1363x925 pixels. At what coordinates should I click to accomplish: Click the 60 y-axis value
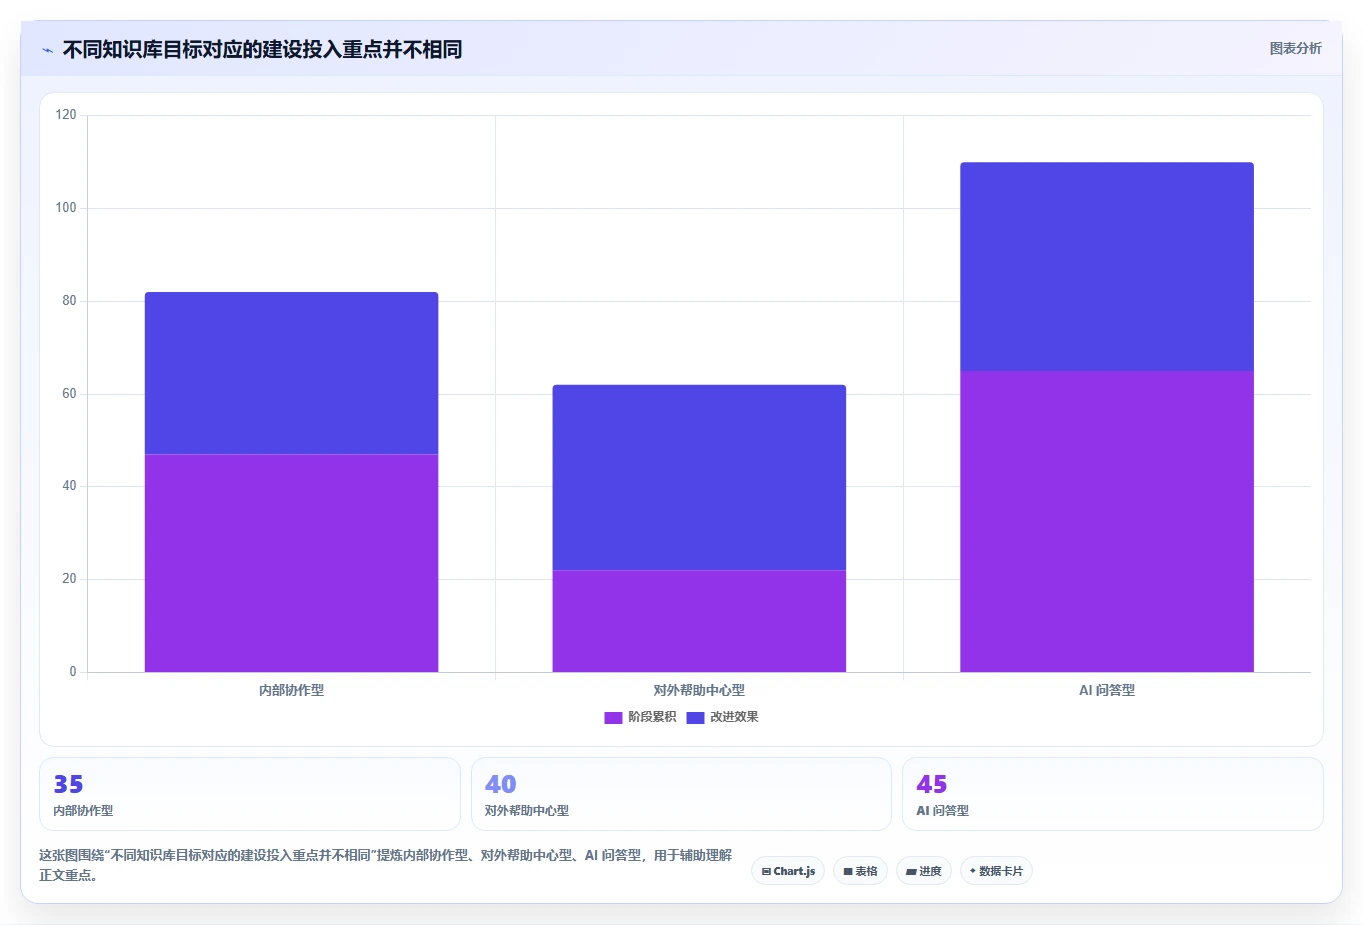(x=69, y=393)
